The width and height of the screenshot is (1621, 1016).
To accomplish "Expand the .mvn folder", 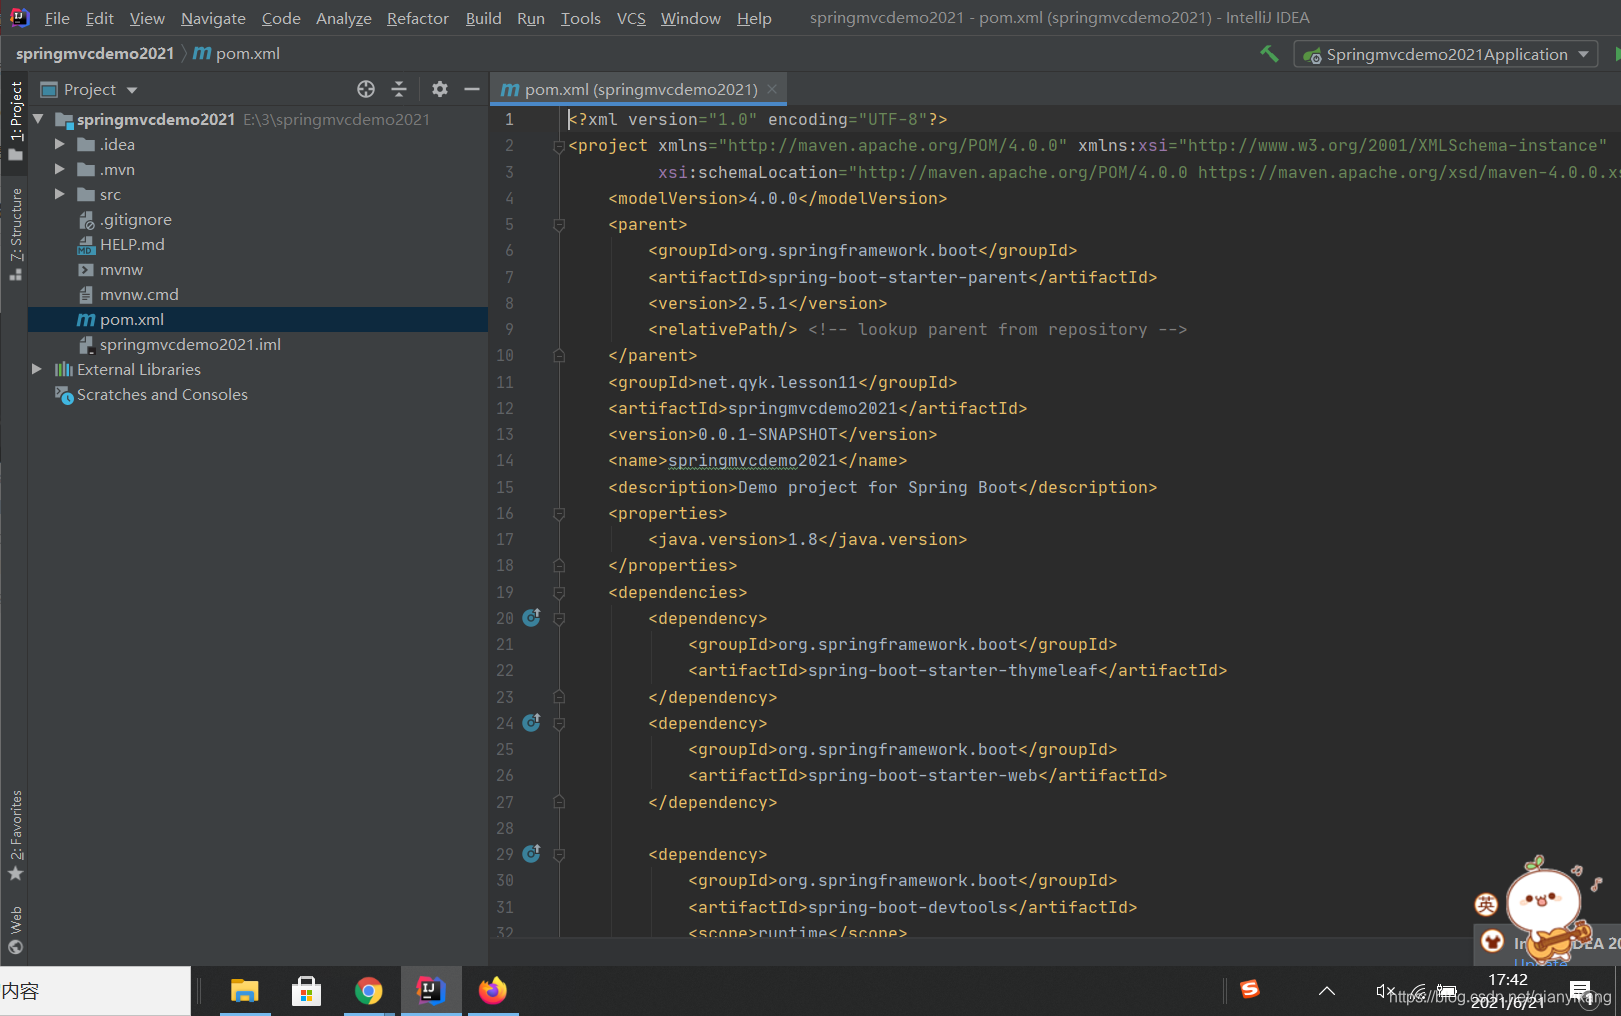I will tap(60, 169).
